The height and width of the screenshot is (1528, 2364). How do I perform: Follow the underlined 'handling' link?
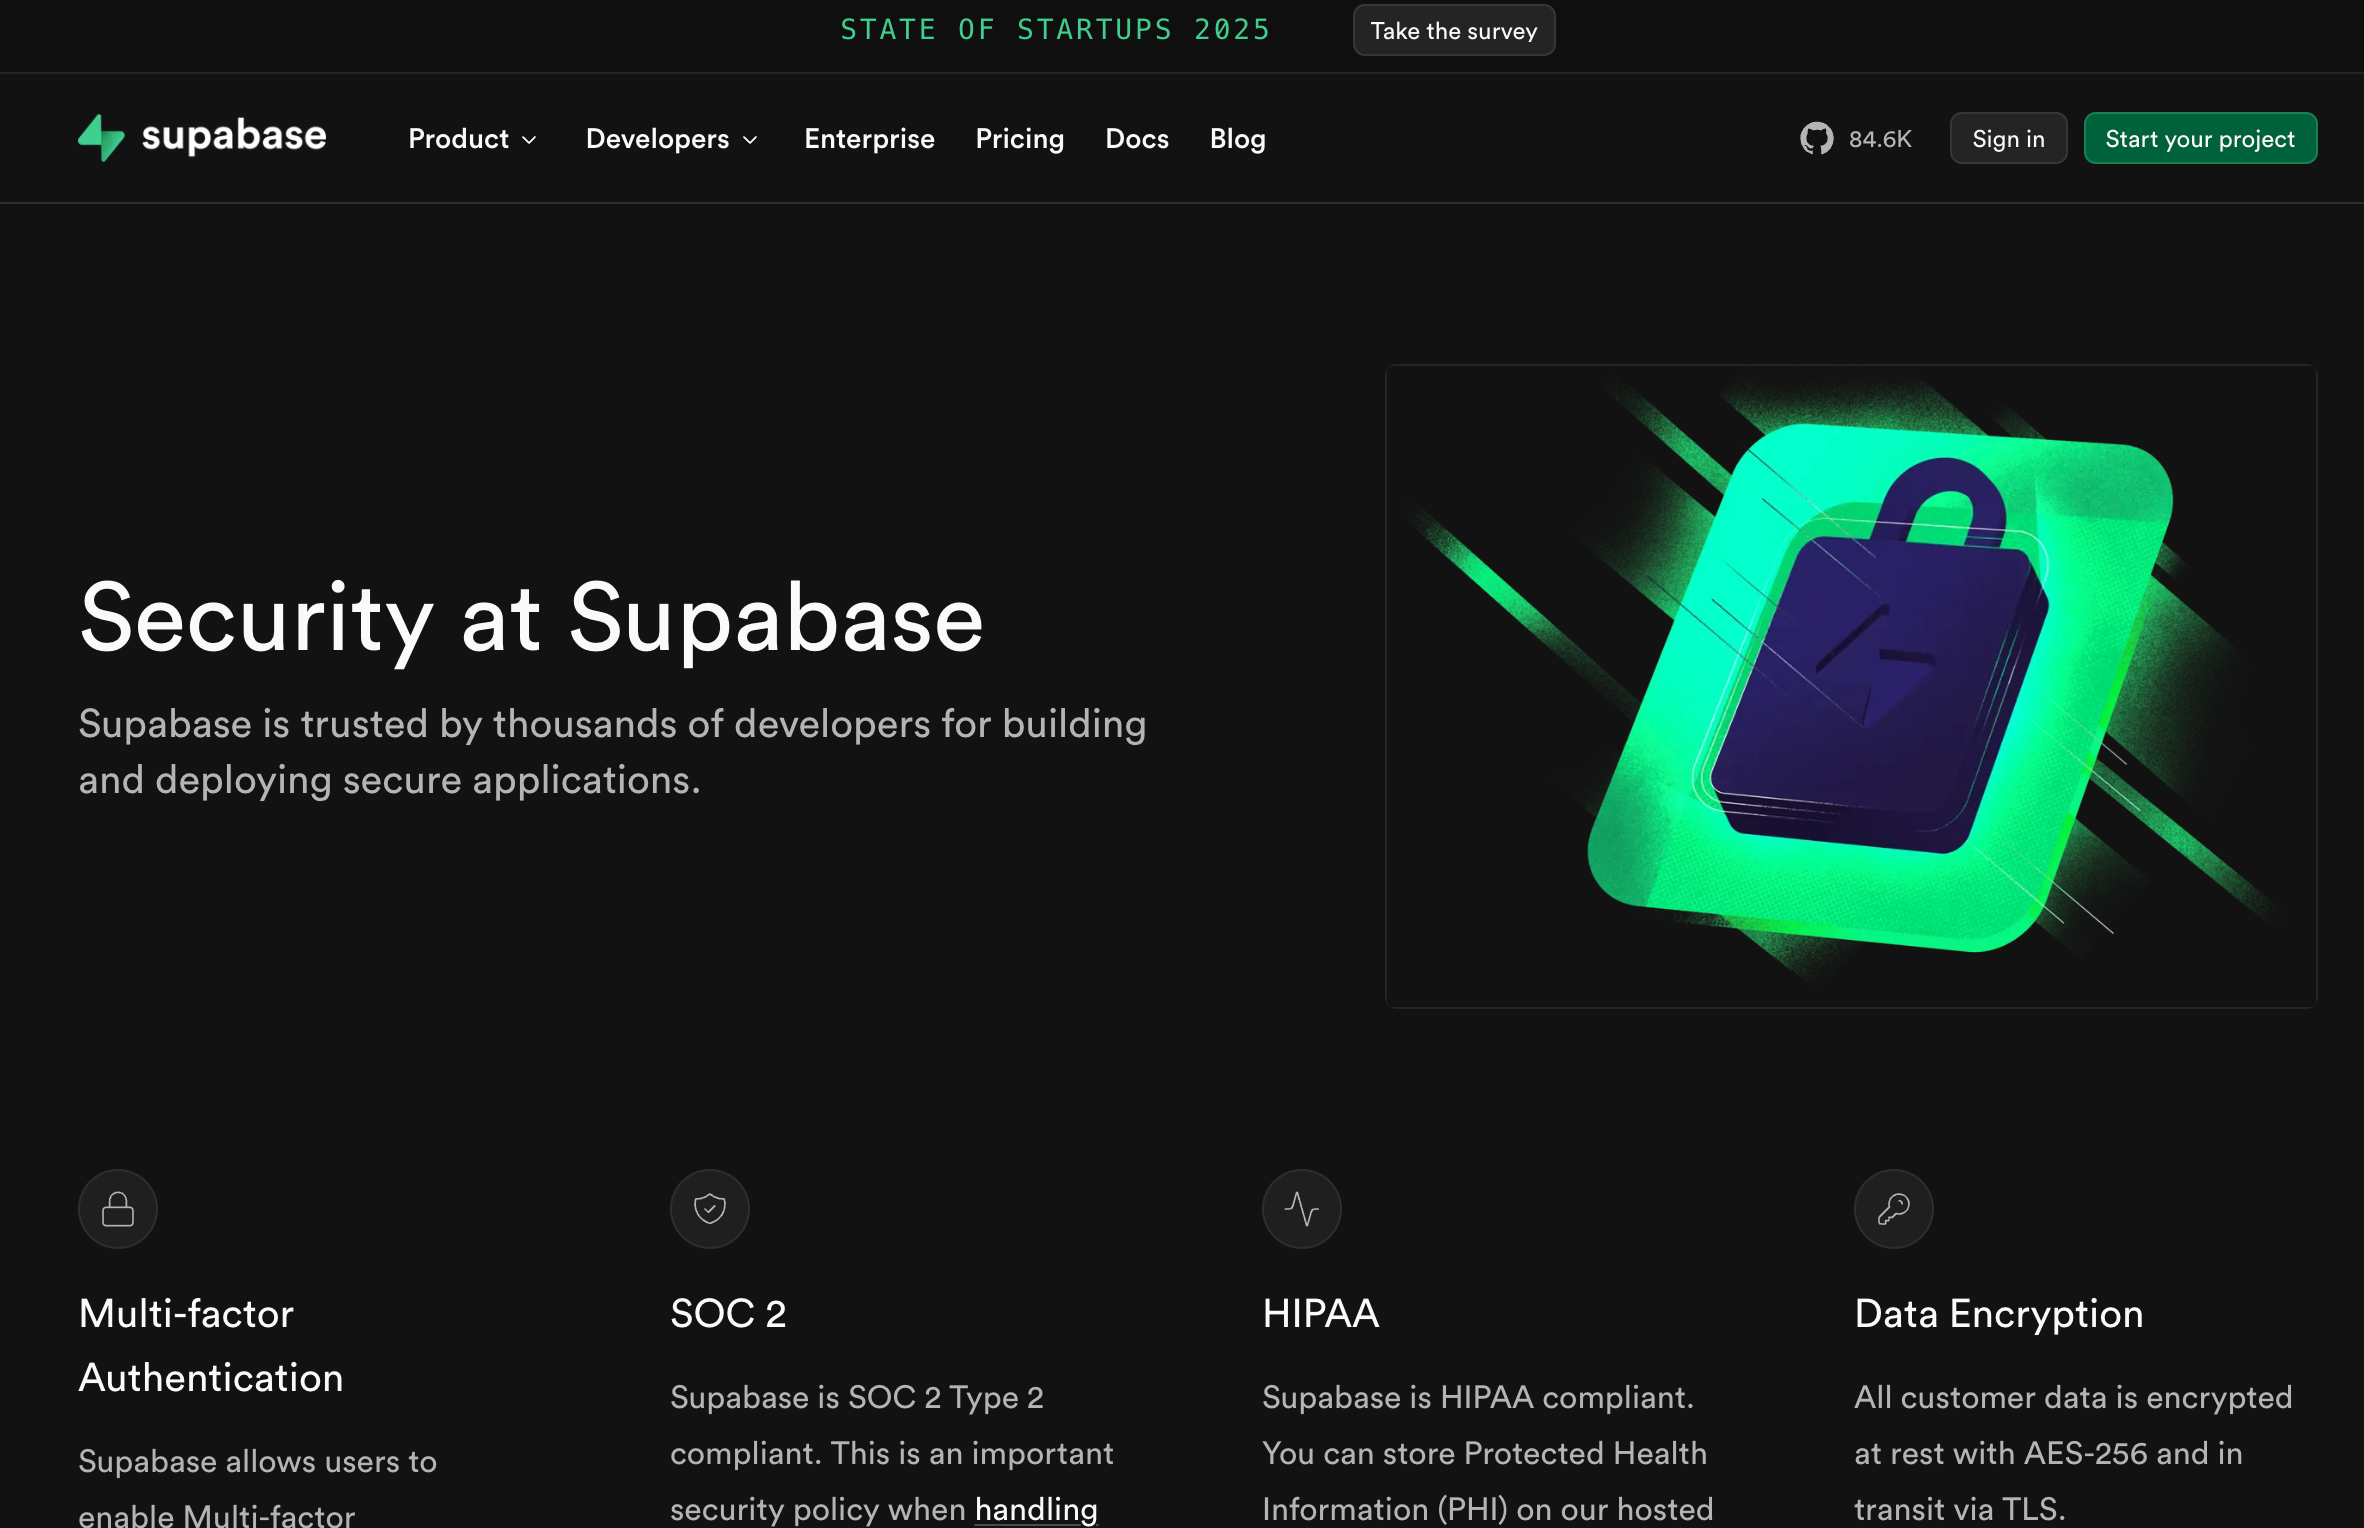[1036, 1508]
